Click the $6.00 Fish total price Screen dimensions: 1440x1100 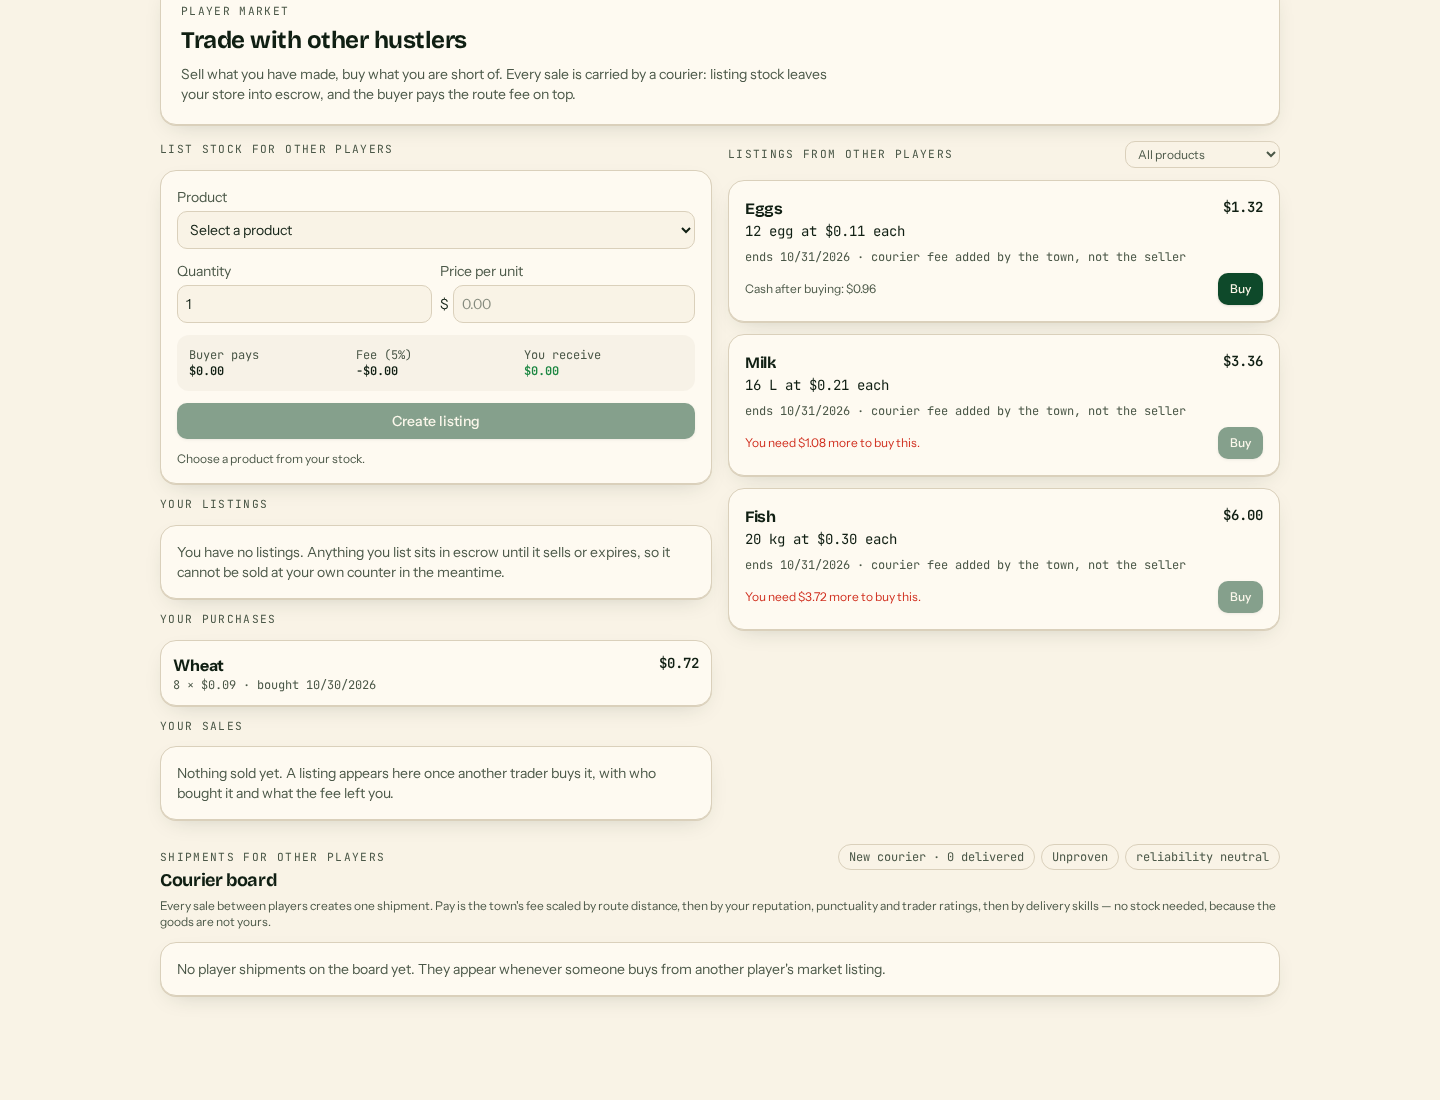[x=1243, y=515]
